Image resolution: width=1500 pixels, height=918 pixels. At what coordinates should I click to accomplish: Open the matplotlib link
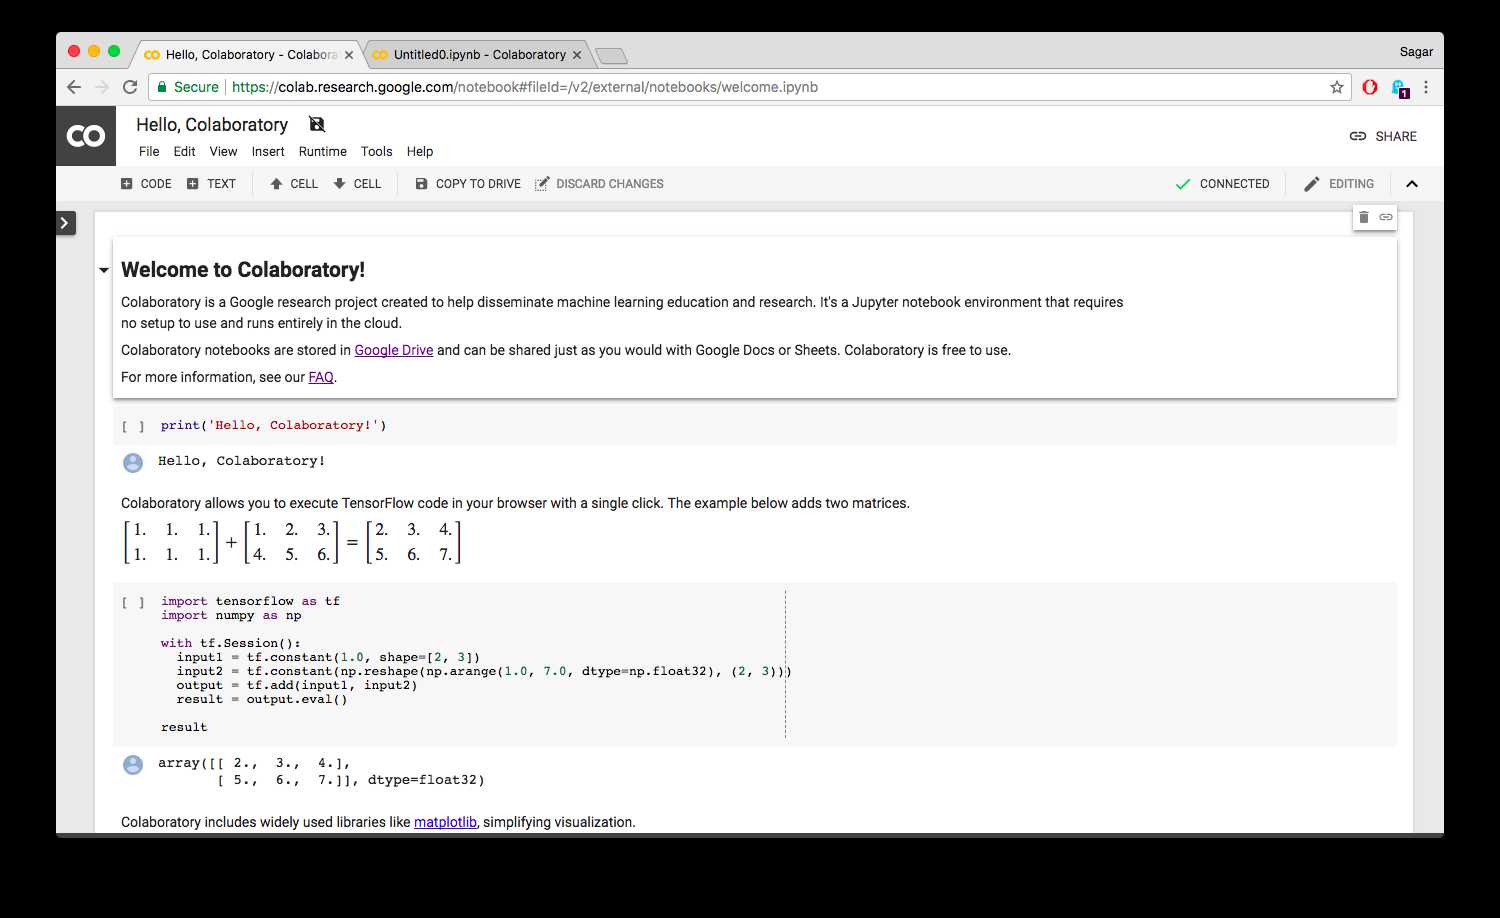click(x=445, y=822)
